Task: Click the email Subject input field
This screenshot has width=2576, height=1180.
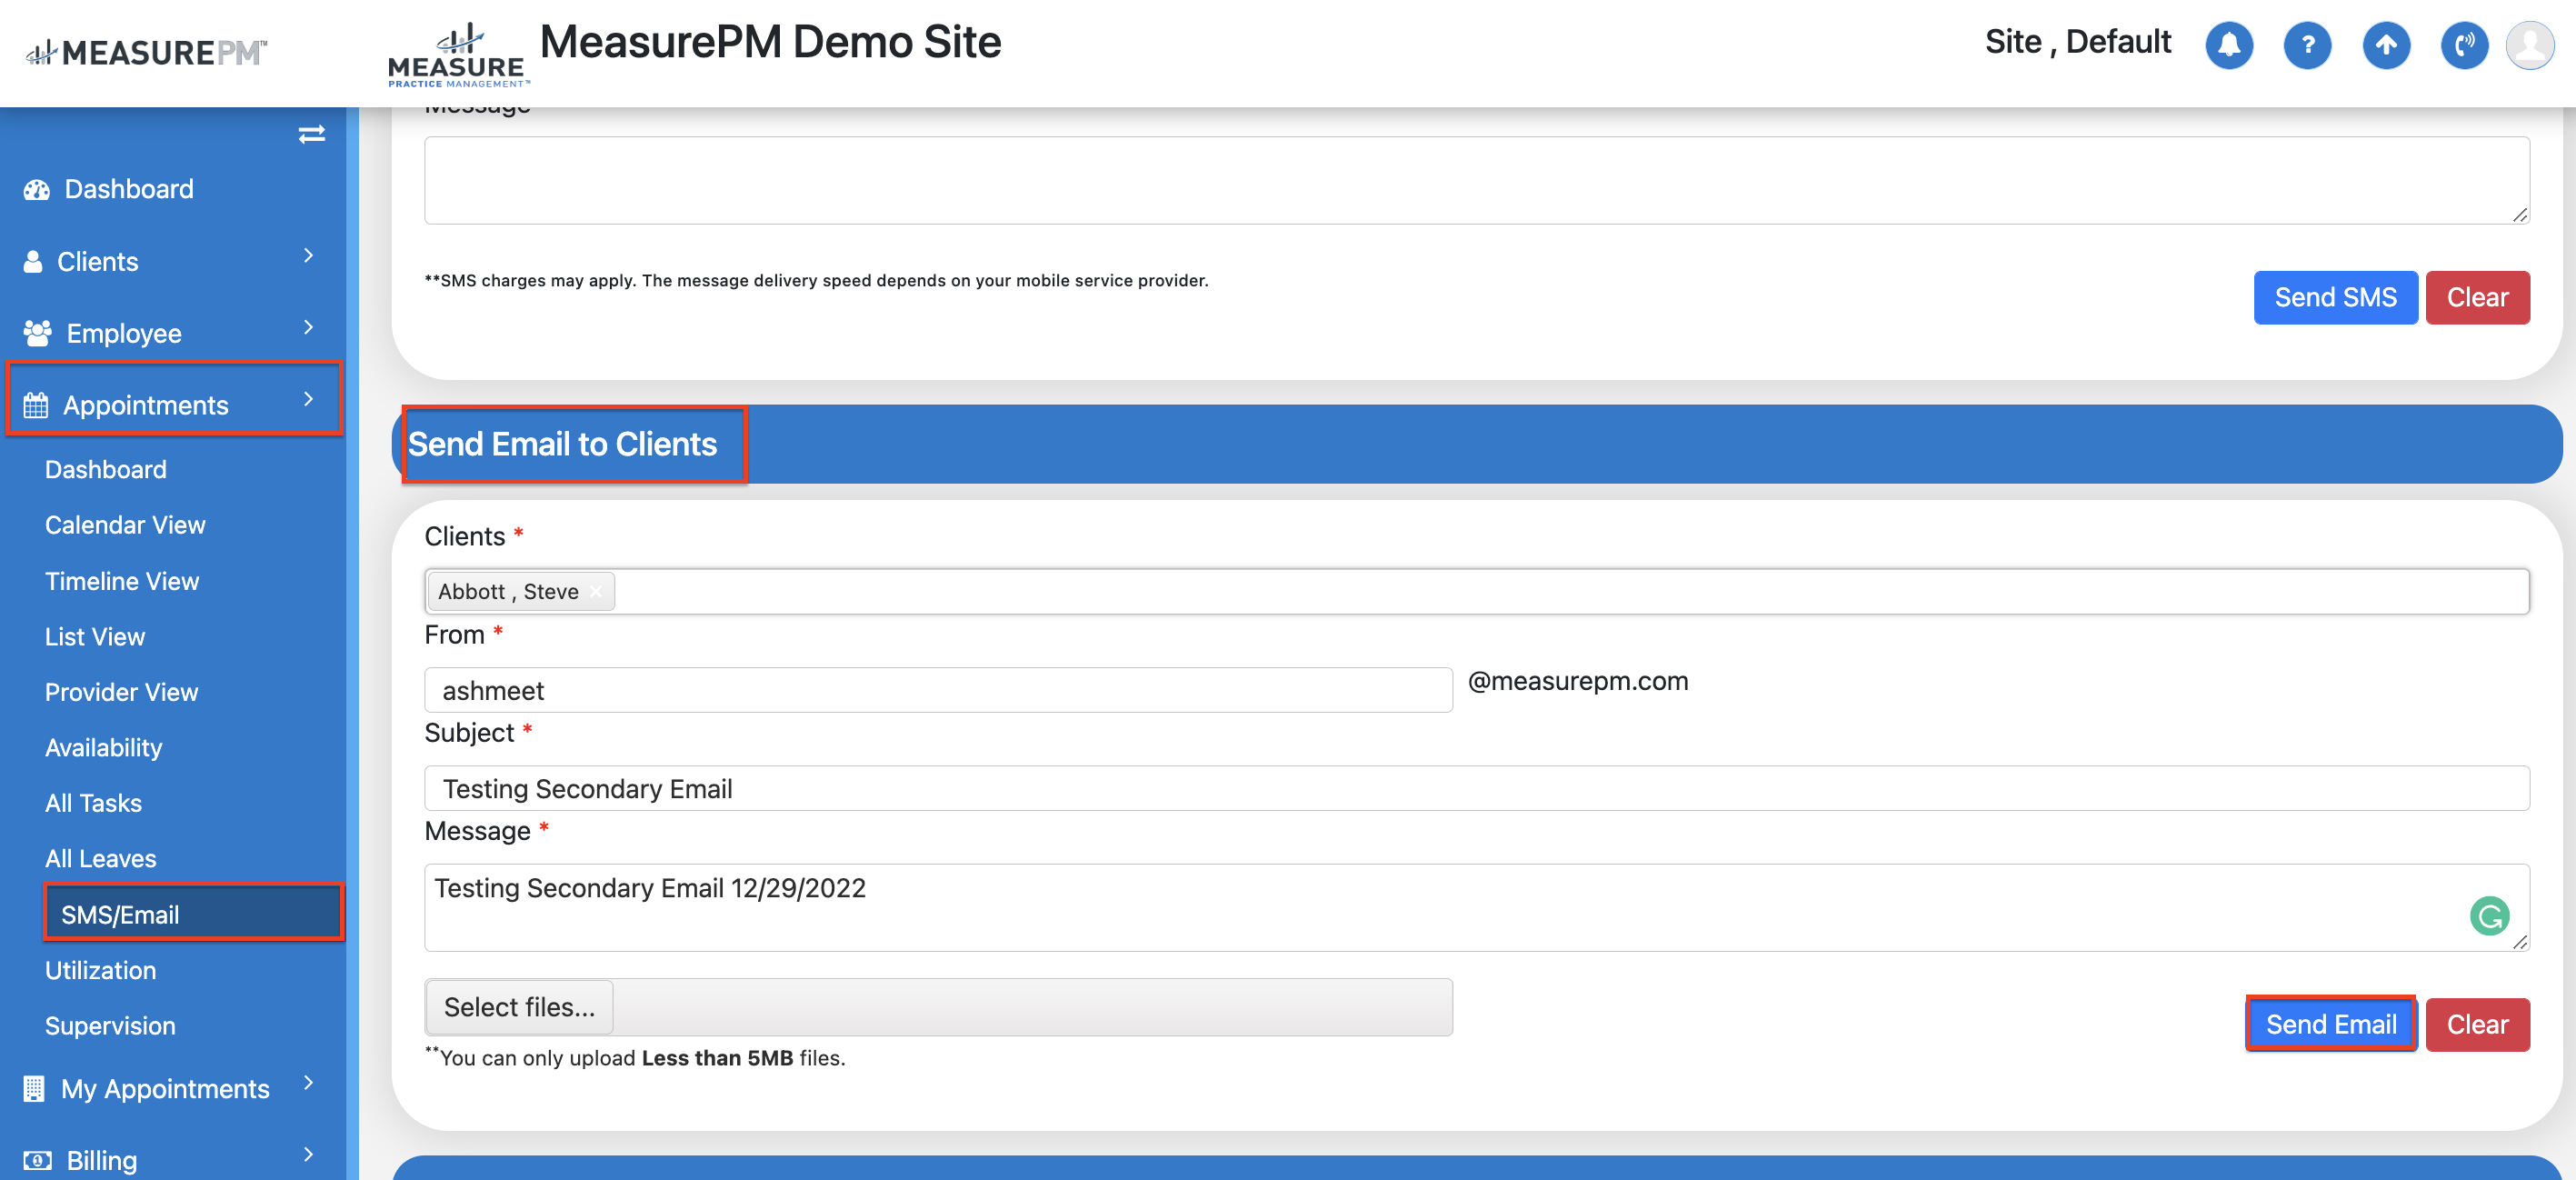Action: pyautogui.click(x=1475, y=788)
